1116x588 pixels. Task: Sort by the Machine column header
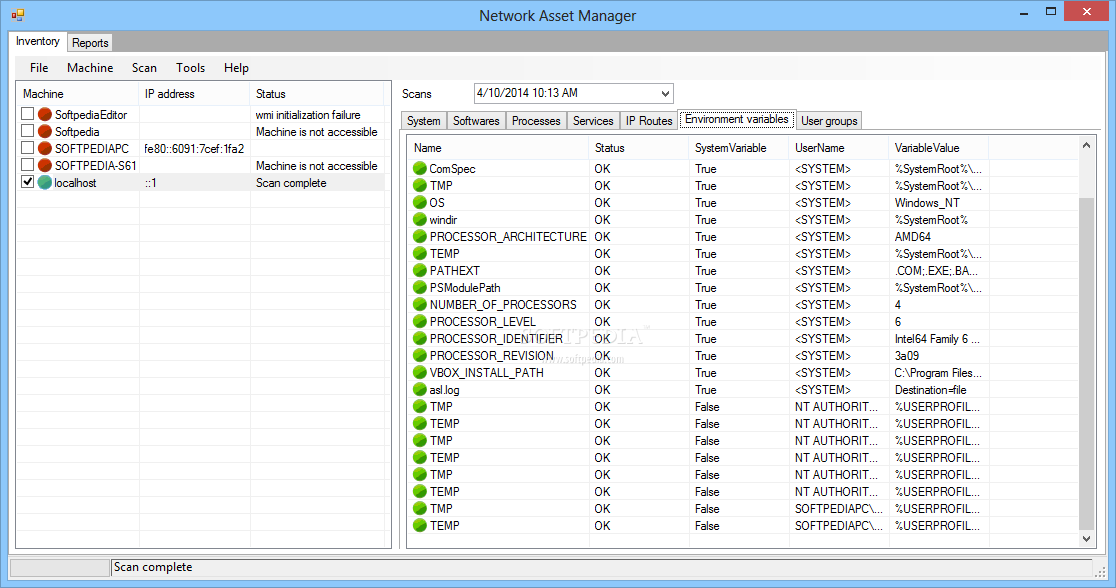click(x=78, y=94)
